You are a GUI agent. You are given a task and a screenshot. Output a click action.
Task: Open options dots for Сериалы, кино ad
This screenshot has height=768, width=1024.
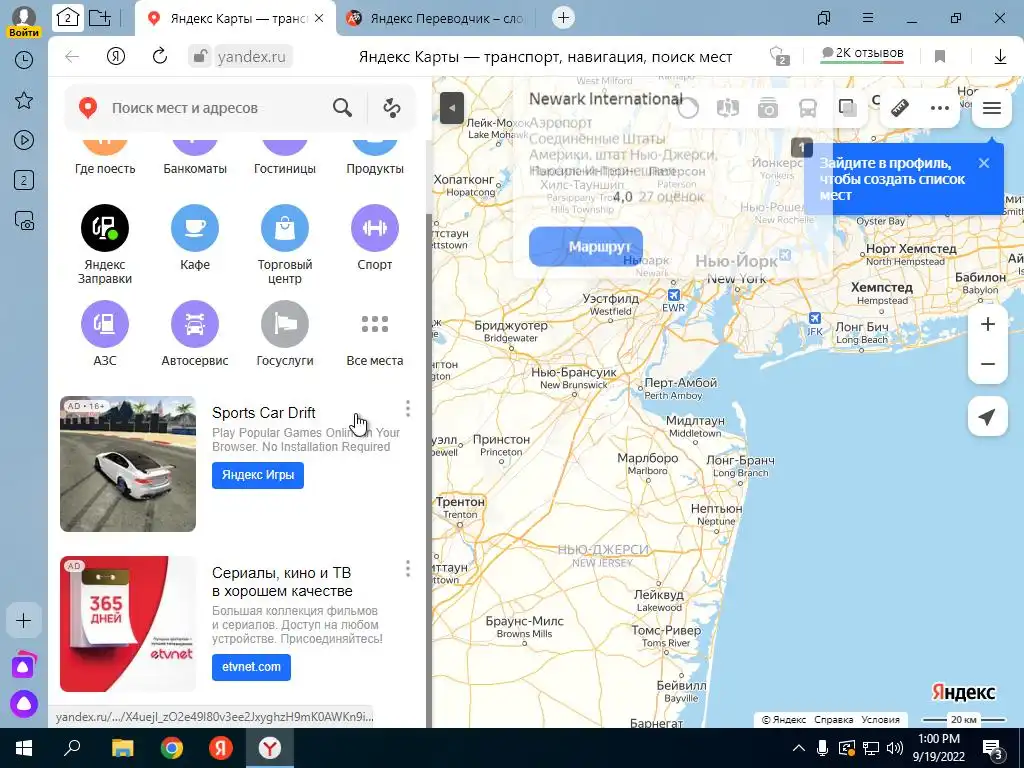(408, 569)
